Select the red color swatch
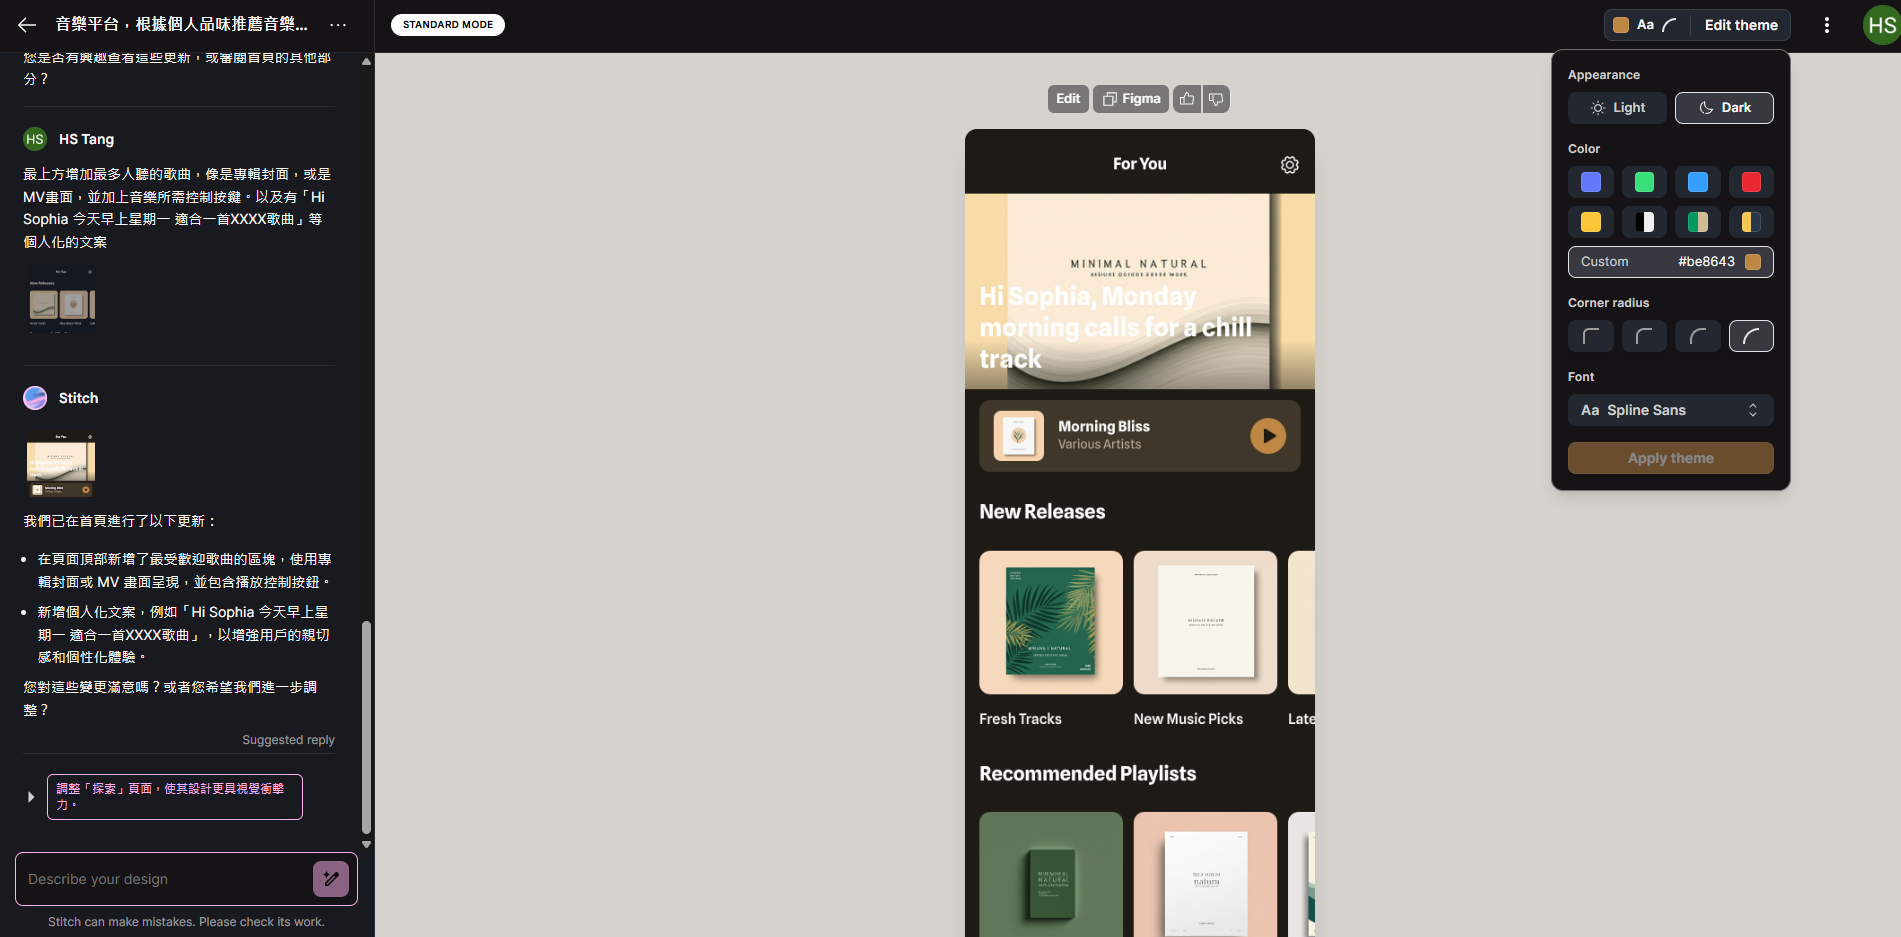This screenshot has height=937, width=1901. coord(1751,182)
